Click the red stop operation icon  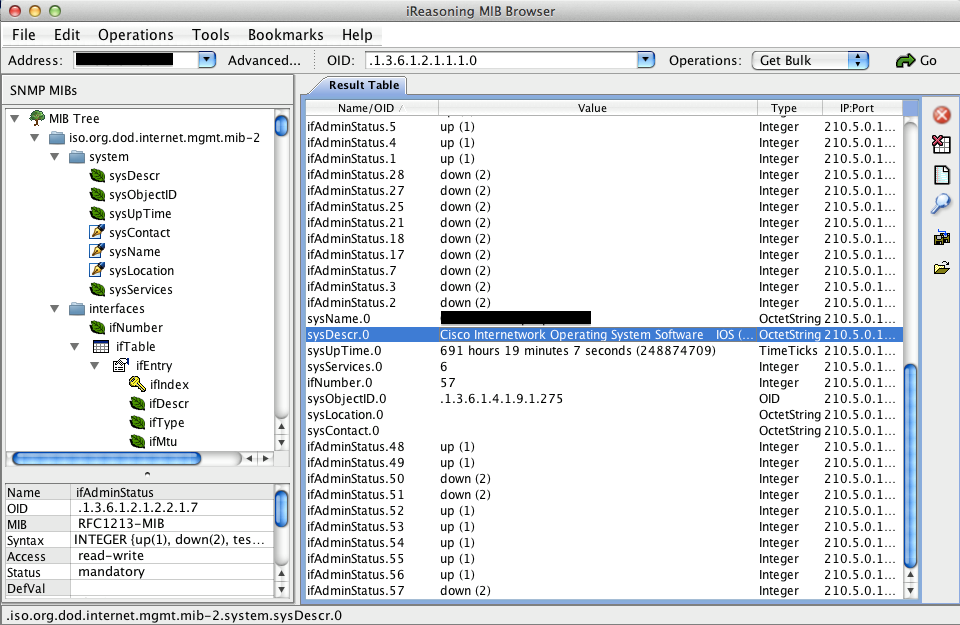click(x=942, y=115)
